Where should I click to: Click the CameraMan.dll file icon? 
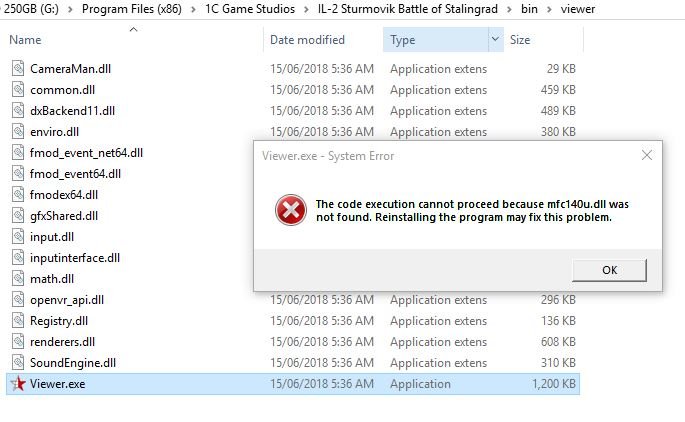18,69
